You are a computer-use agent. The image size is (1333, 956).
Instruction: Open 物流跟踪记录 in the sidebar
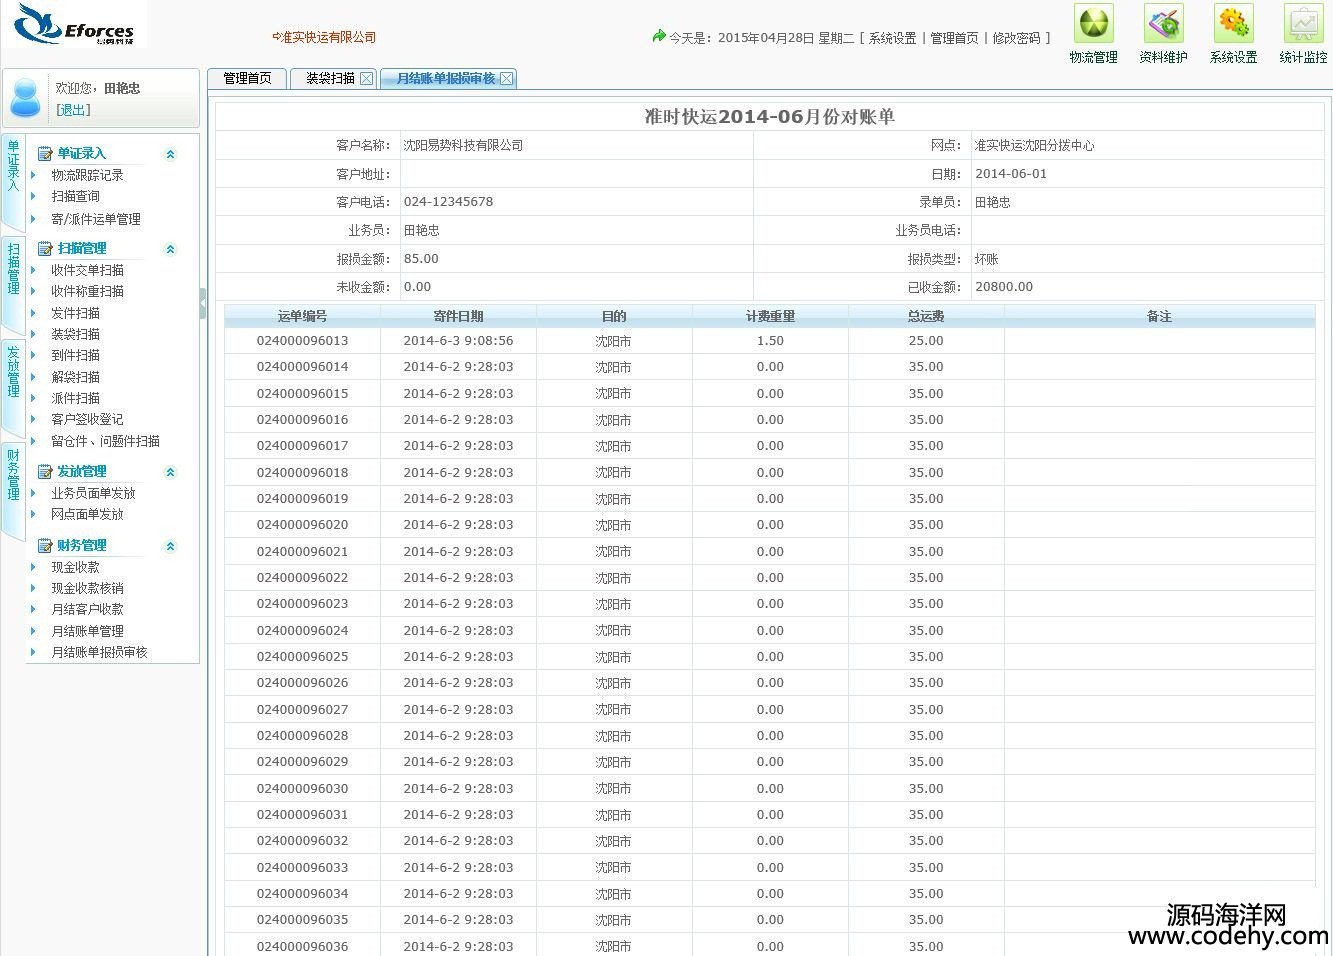tap(88, 175)
